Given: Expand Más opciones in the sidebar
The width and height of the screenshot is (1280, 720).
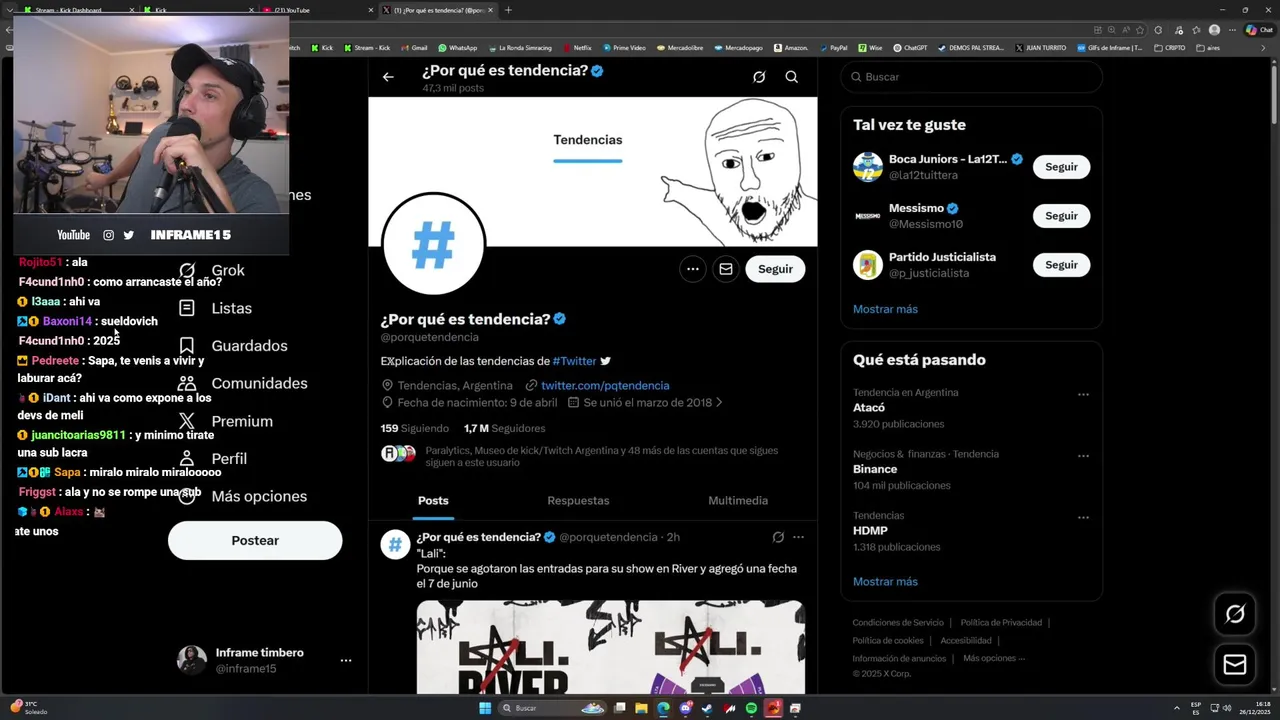Looking at the screenshot, I should [x=242, y=497].
